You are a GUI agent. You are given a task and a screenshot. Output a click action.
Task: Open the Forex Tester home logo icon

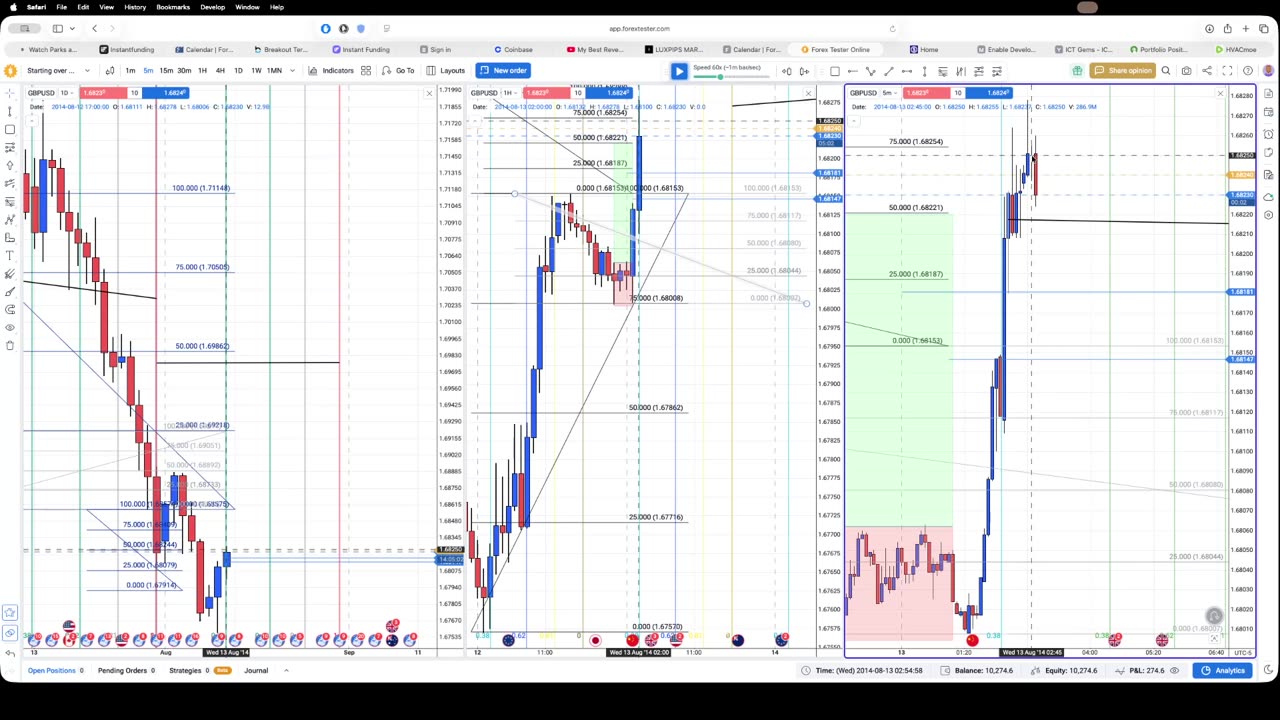tap(10, 70)
